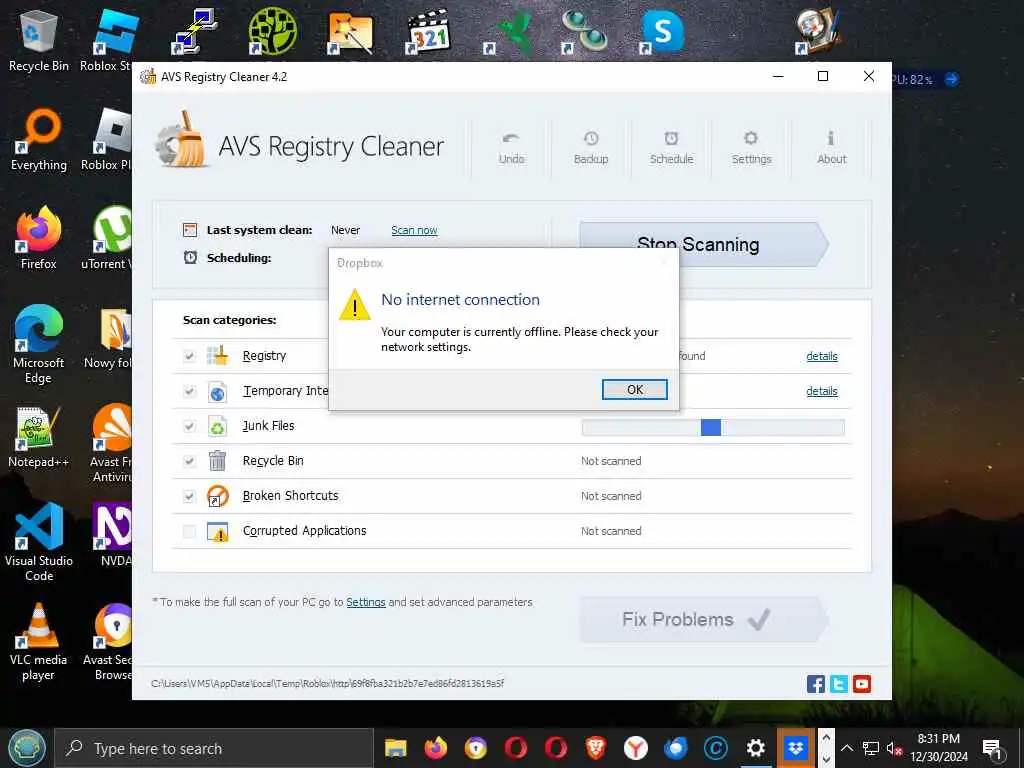The height and width of the screenshot is (768, 1024).
Task: Click the Junk Files scan progress bar
Action: 712,428
